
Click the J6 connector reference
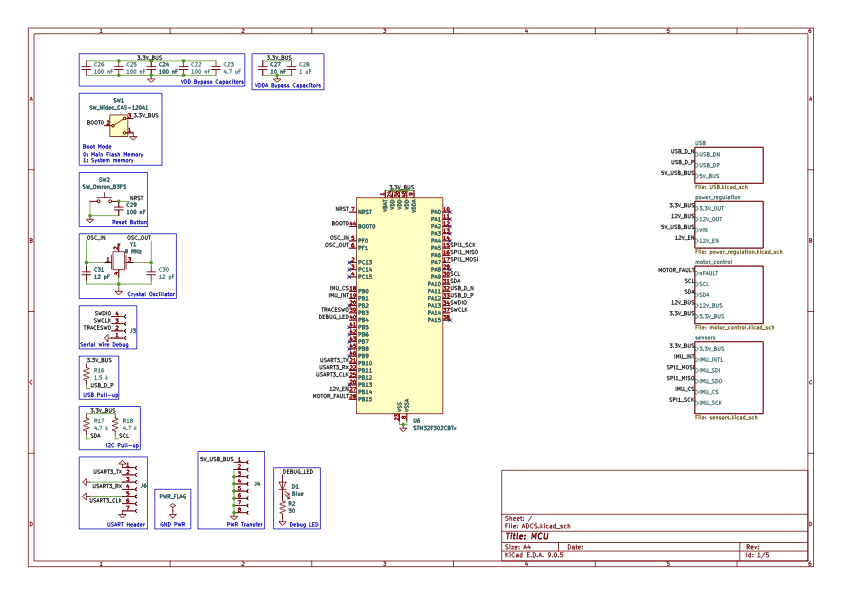(x=143, y=486)
